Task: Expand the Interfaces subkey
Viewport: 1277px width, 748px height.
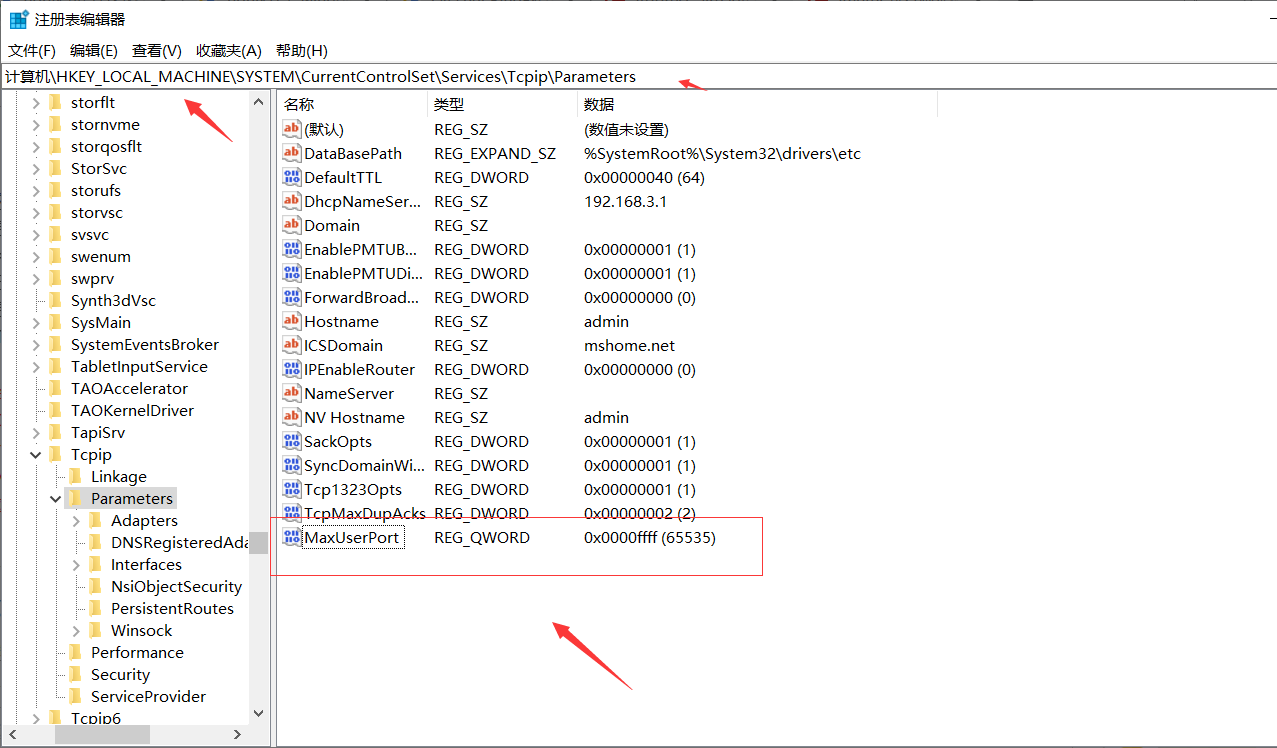Action: (76, 564)
